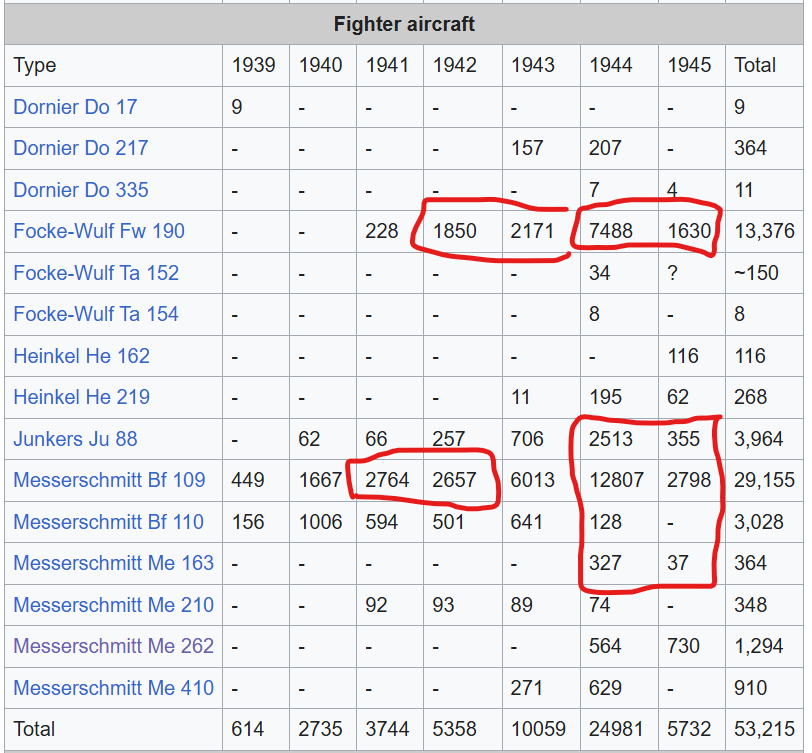The width and height of the screenshot is (812, 753).
Task: Select the Bf 109 cell 2657
Action: point(462,480)
